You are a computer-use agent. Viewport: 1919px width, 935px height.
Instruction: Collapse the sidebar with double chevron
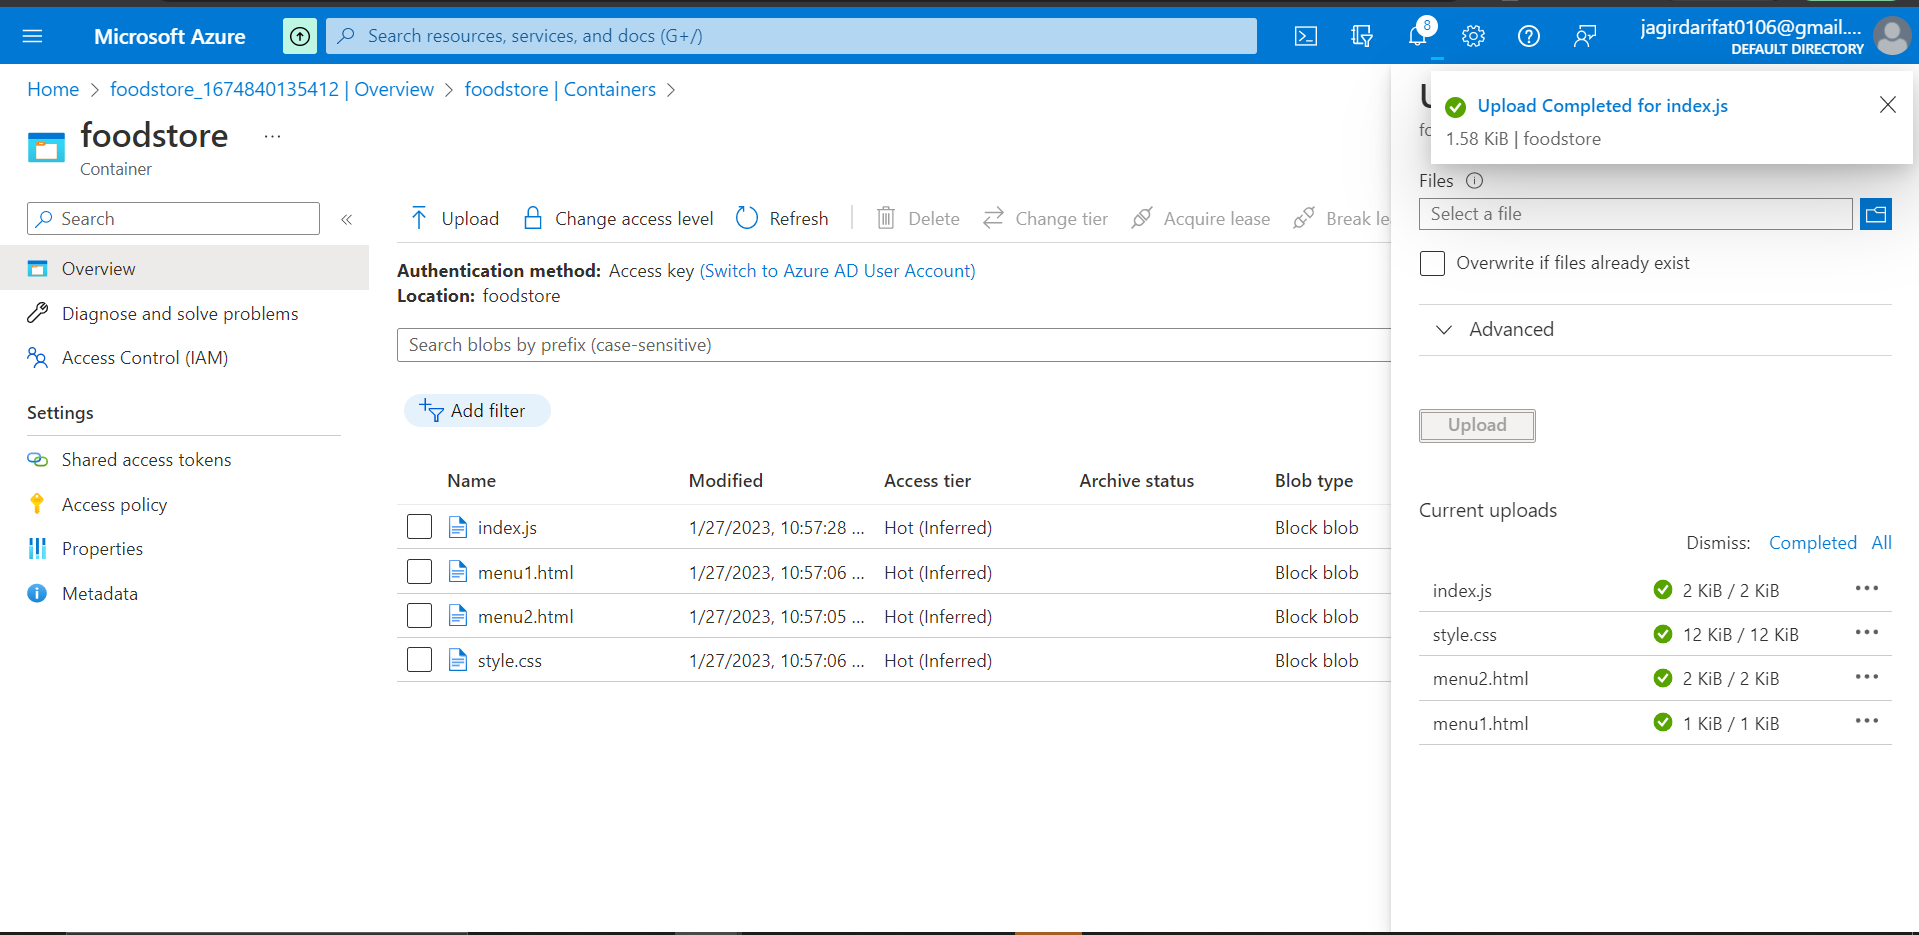(x=347, y=219)
